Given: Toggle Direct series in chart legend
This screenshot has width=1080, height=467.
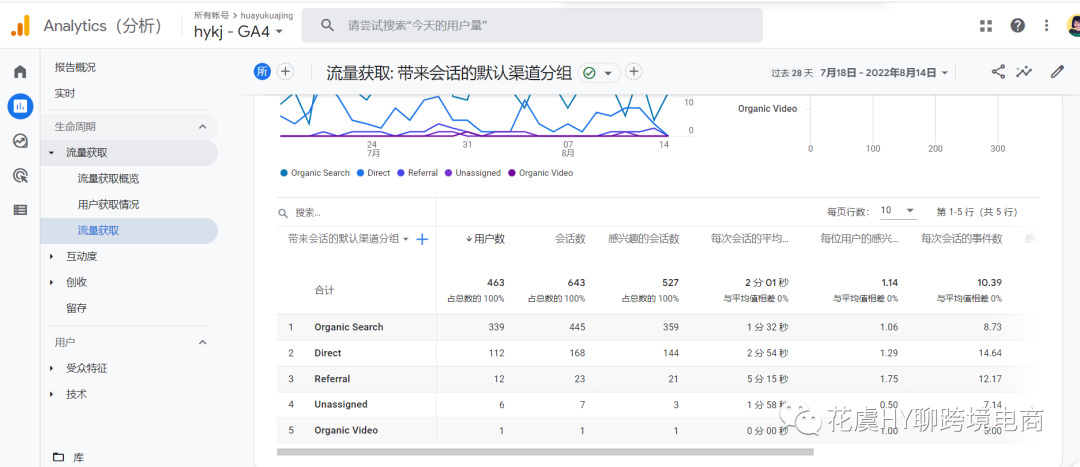Looking at the screenshot, I should (373, 173).
